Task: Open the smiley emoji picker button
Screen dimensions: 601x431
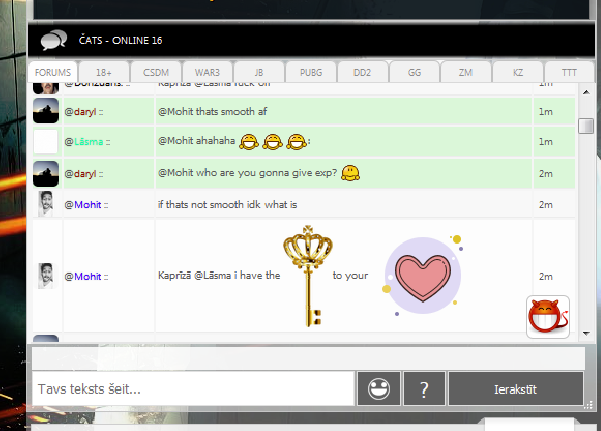Action: (379, 388)
